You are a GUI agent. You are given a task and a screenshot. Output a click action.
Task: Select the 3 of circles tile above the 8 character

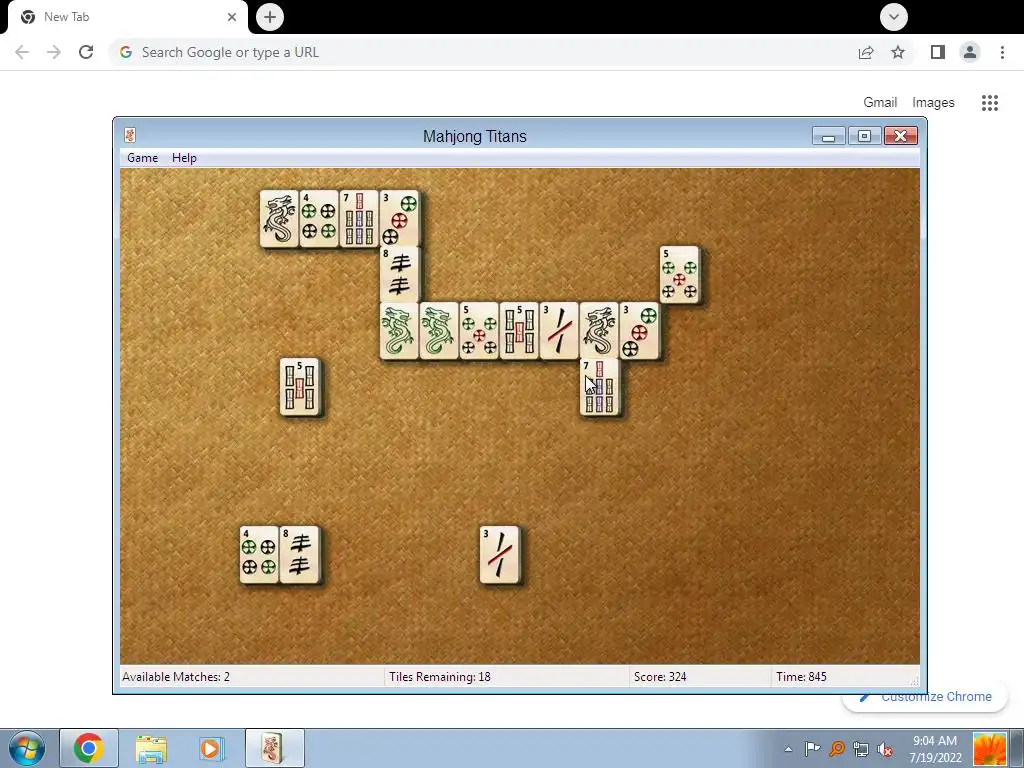pos(399,219)
